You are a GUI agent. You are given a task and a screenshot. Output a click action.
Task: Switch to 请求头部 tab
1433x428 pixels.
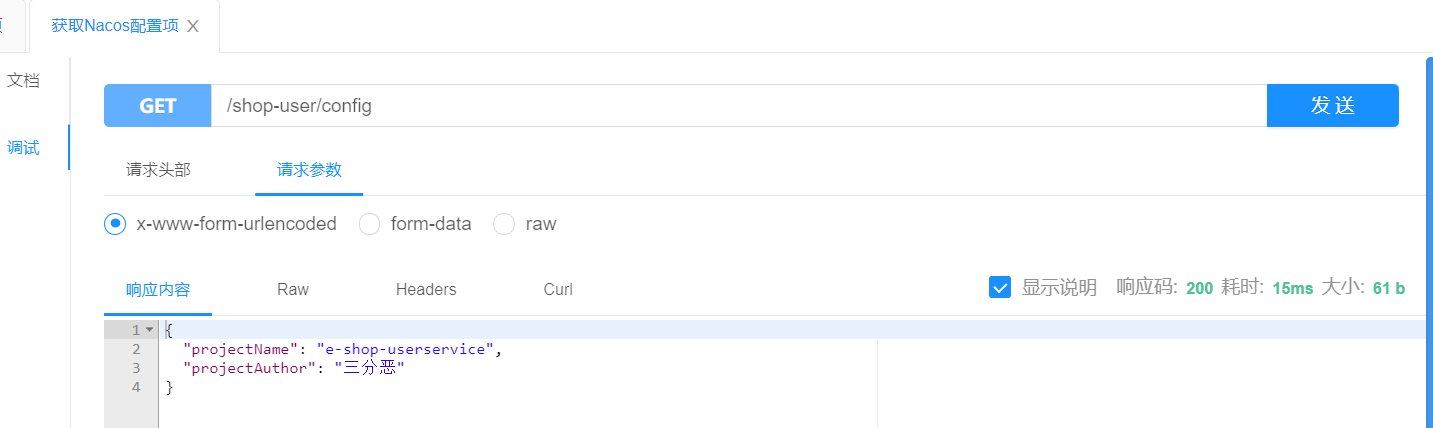tap(158, 170)
